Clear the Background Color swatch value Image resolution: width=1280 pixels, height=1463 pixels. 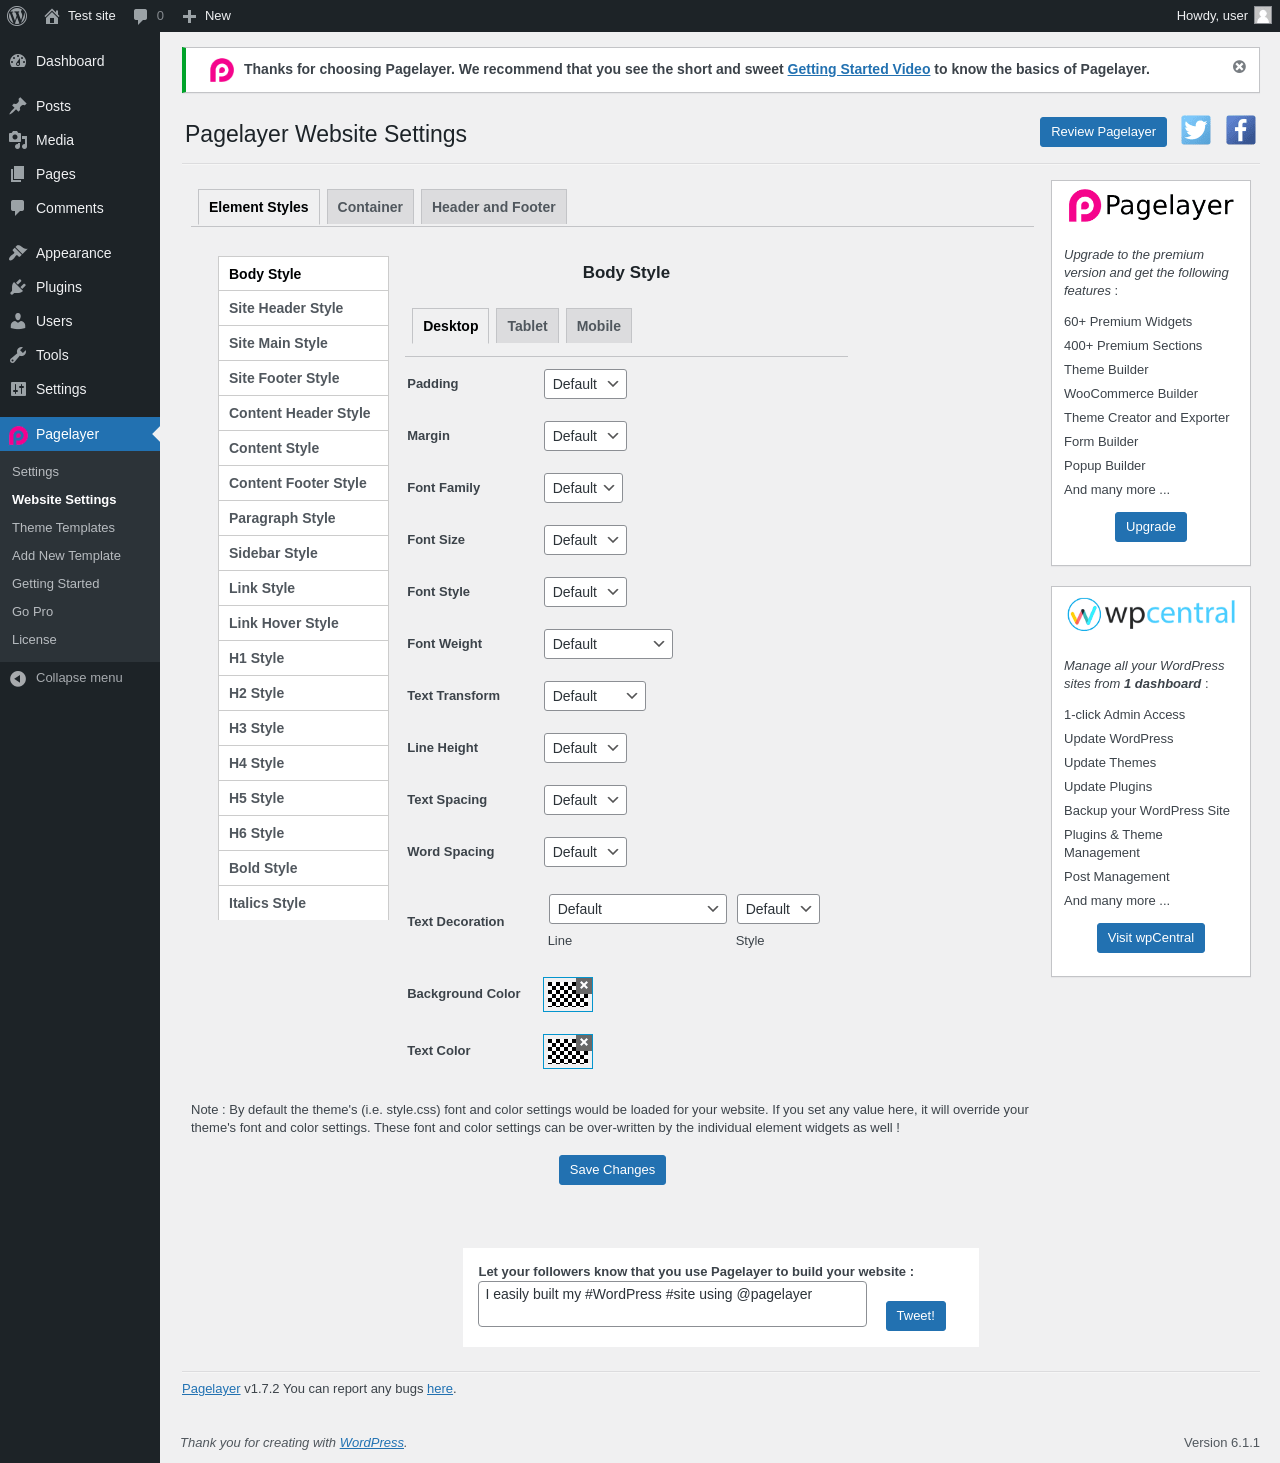584,985
